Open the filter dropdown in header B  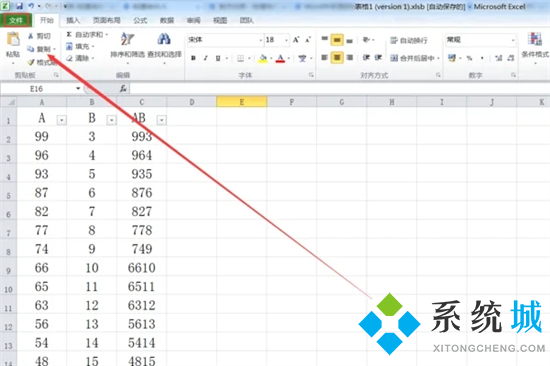(x=112, y=120)
